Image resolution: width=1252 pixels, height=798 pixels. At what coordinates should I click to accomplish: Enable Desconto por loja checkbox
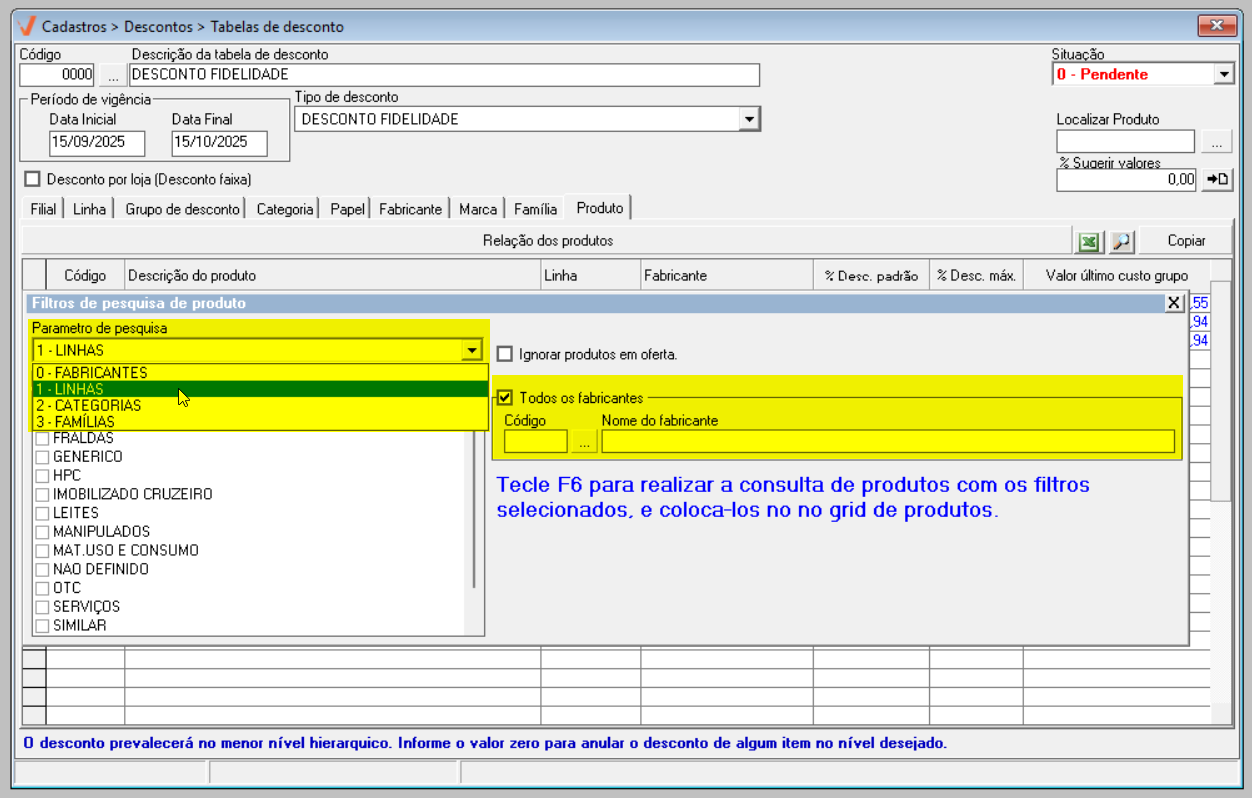pyautogui.click(x=33, y=179)
